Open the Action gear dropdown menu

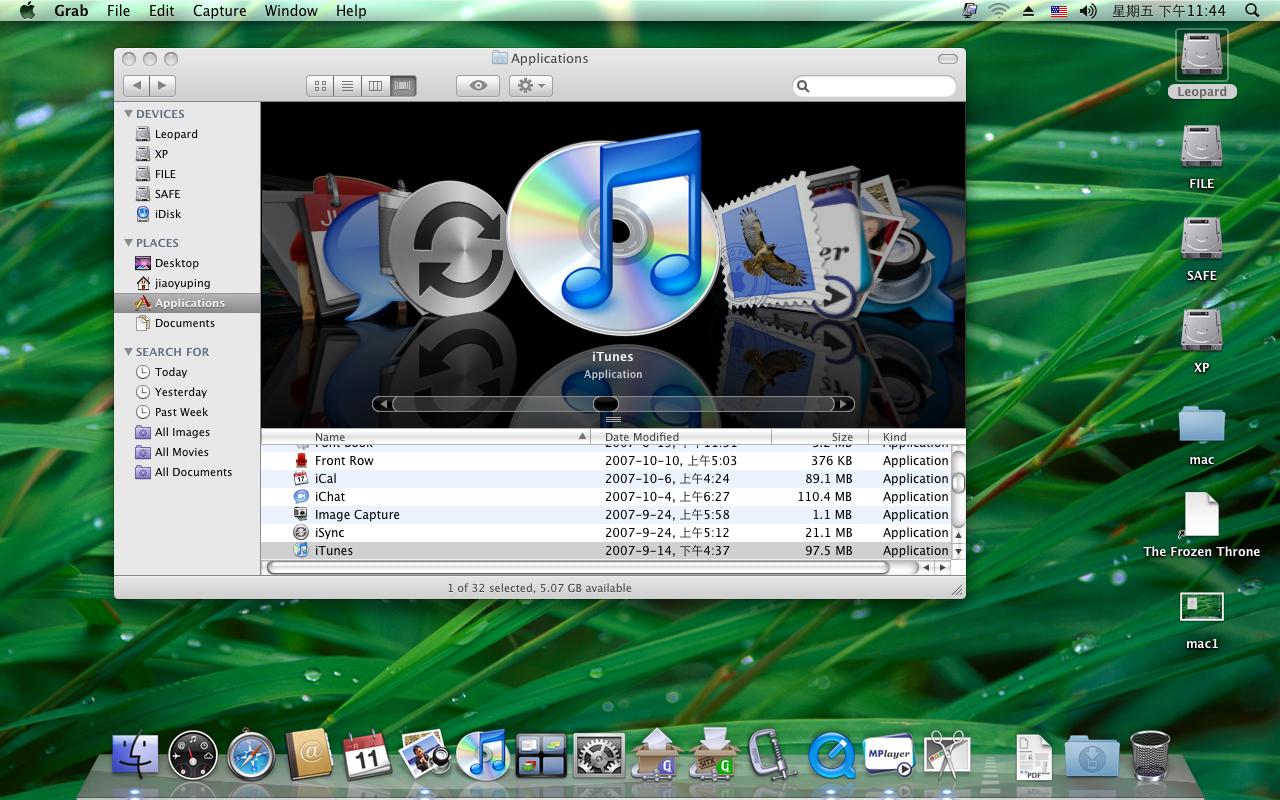click(530, 86)
